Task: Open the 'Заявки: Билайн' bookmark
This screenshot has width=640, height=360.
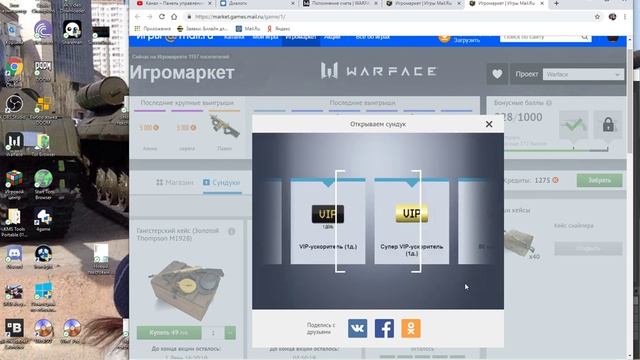Action: [x=202, y=29]
